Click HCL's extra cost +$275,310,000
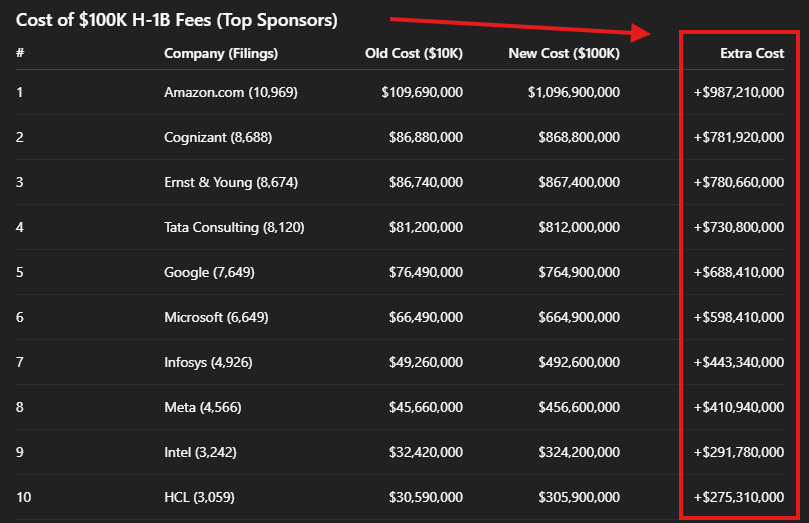The image size is (809, 523). (x=738, y=497)
